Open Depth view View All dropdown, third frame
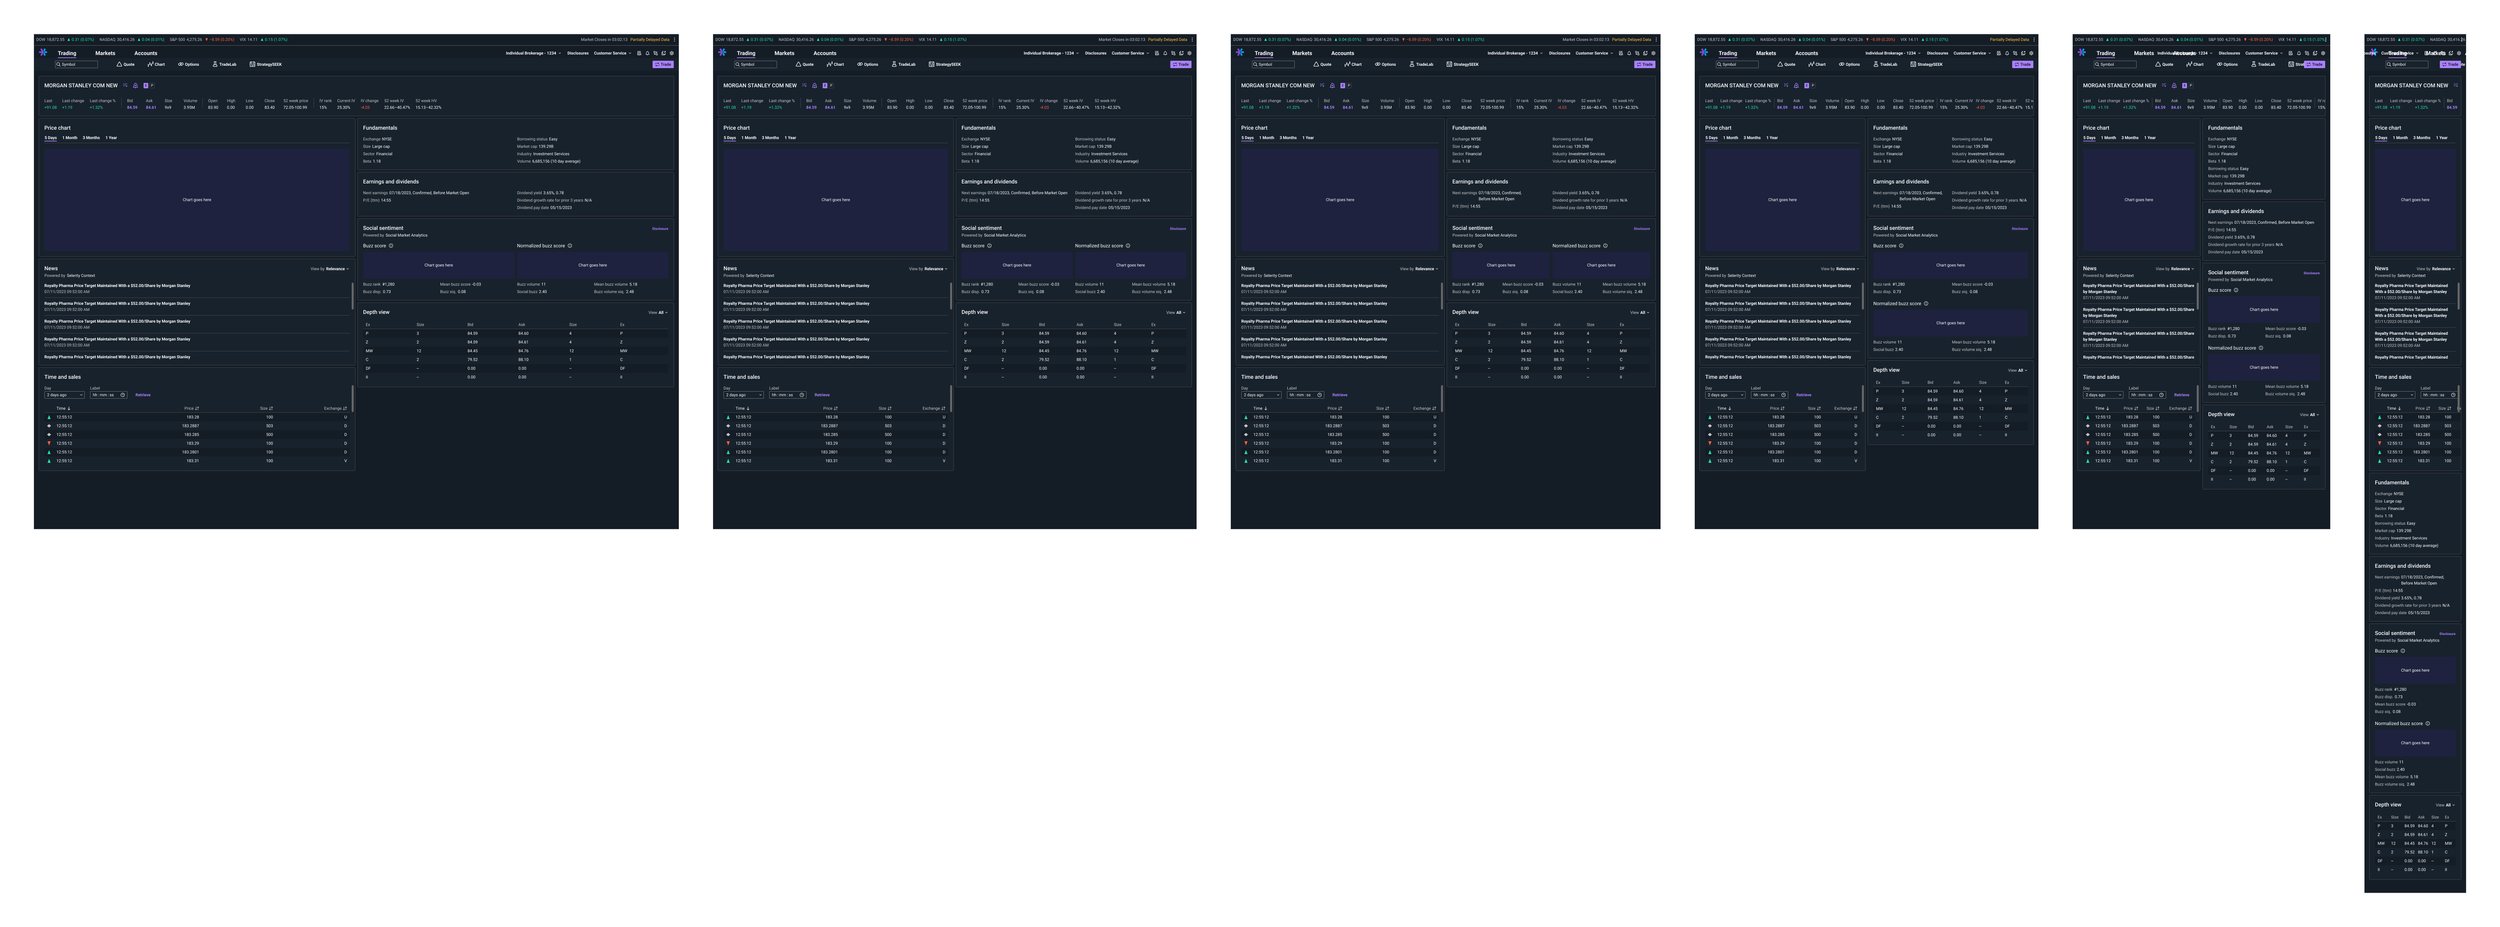The width and height of the screenshot is (2500, 927). pos(1639,313)
